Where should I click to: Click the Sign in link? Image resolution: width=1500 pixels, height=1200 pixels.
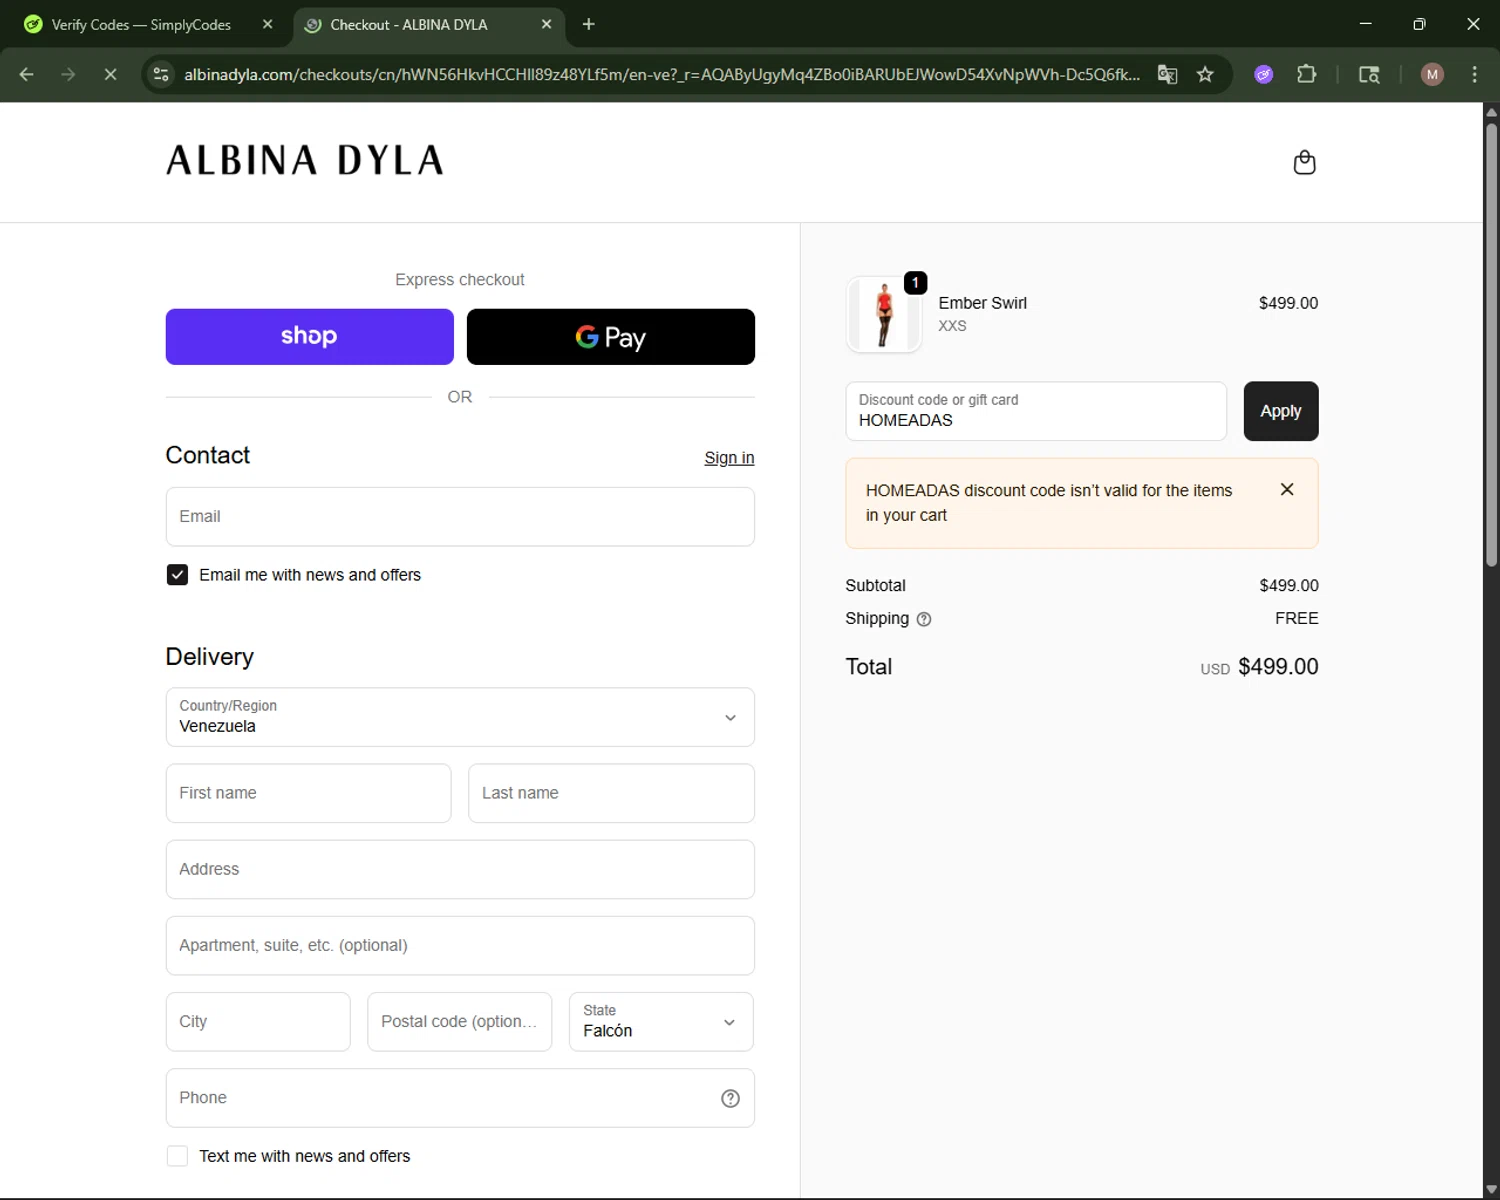(x=729, y=458)
